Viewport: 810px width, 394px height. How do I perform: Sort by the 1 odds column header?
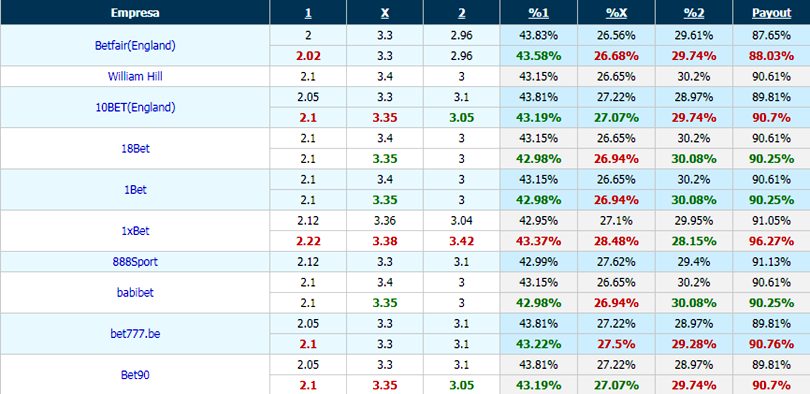[308, 13]
